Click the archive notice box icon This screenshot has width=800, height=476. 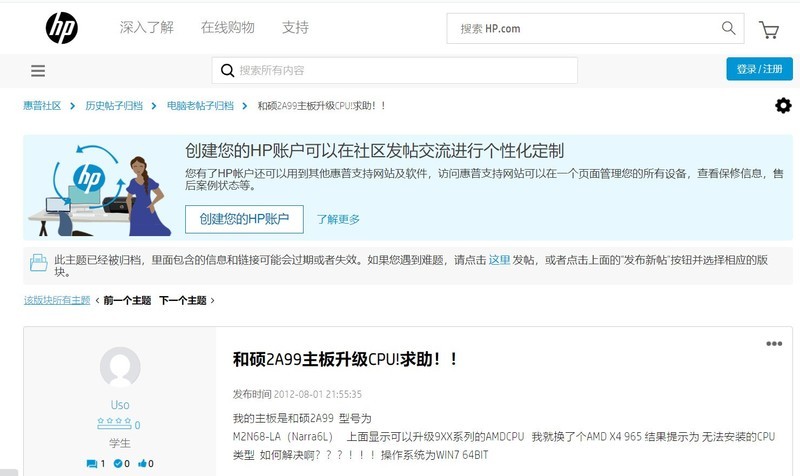38,263
